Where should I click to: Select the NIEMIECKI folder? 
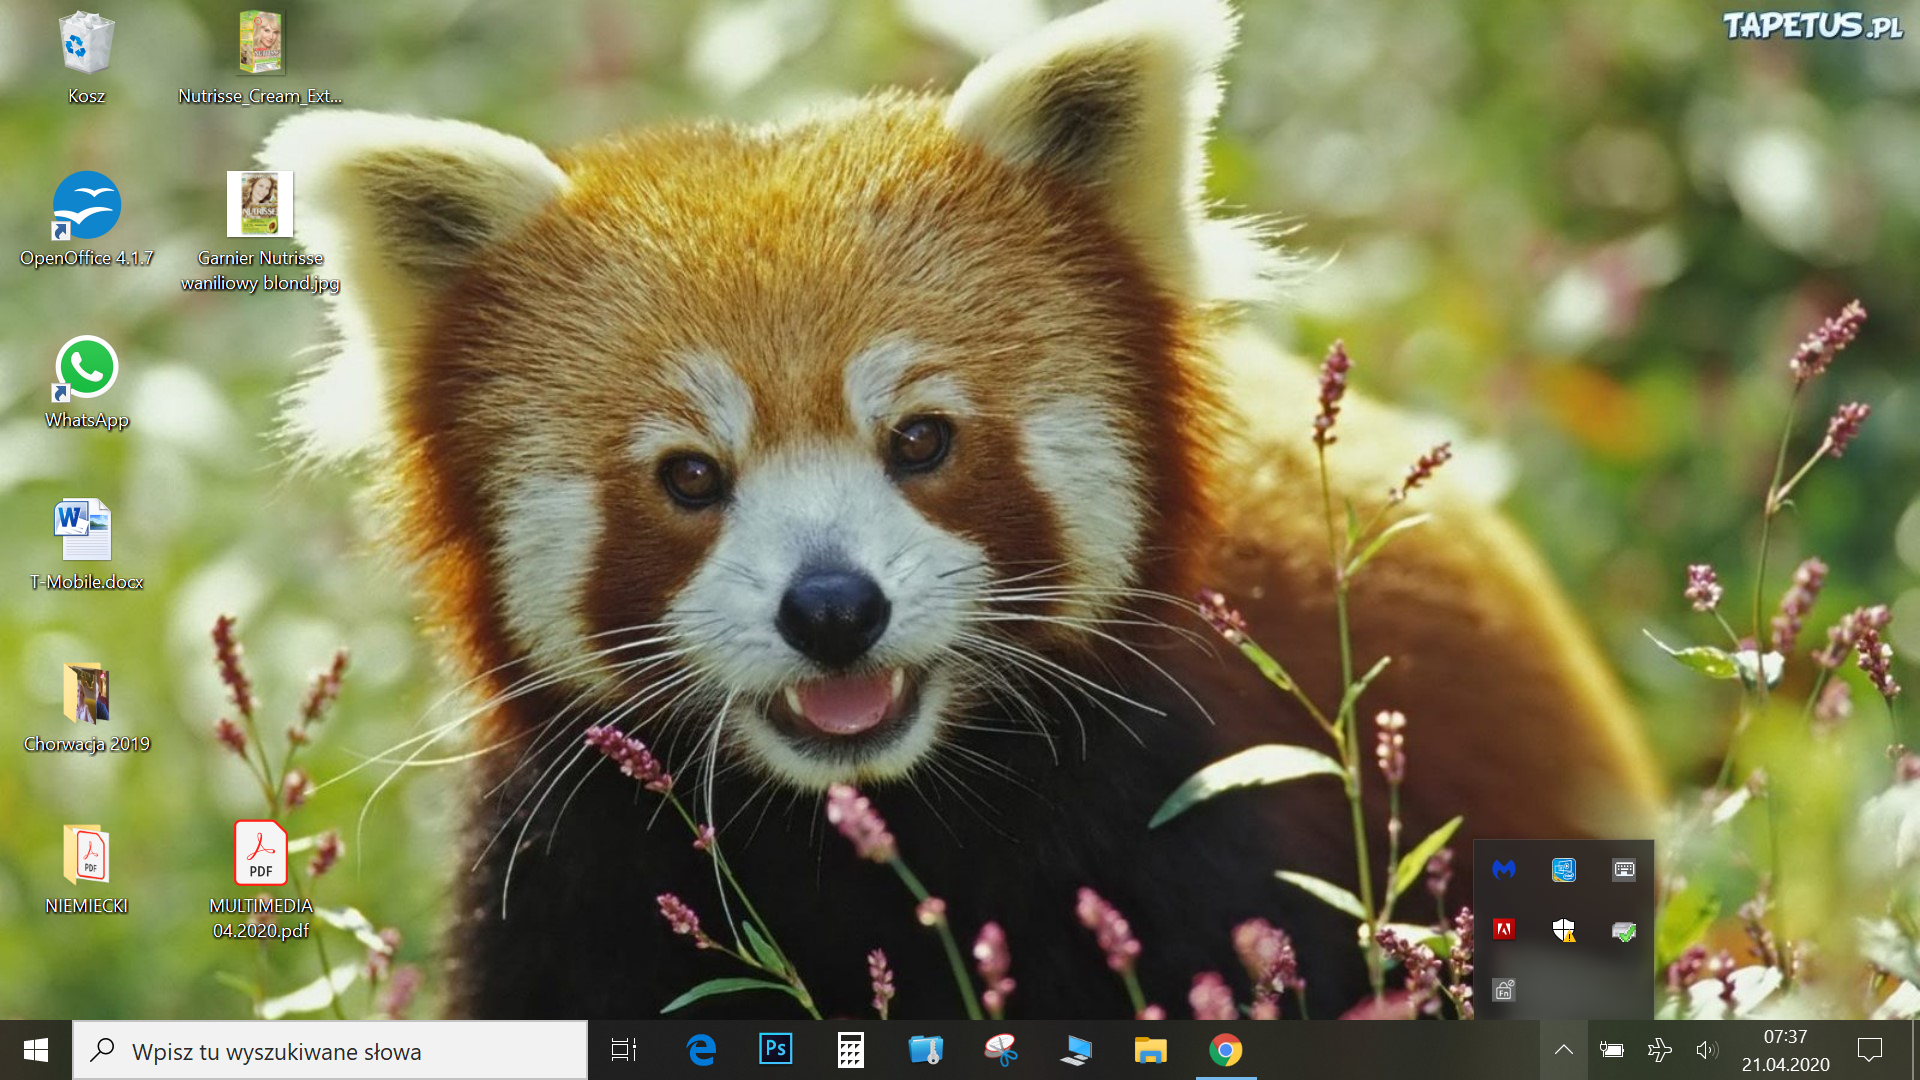[86, 868]
